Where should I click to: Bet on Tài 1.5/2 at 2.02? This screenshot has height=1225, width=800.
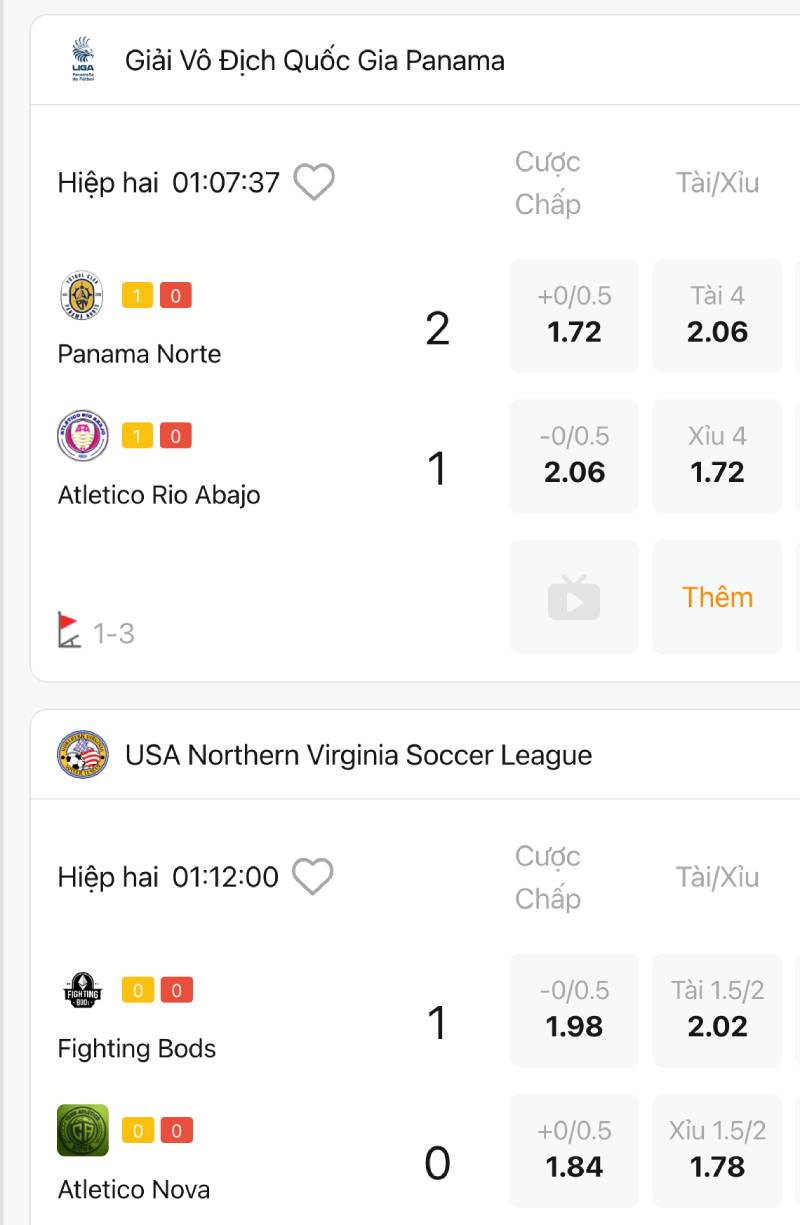[x=717, y=1010]
